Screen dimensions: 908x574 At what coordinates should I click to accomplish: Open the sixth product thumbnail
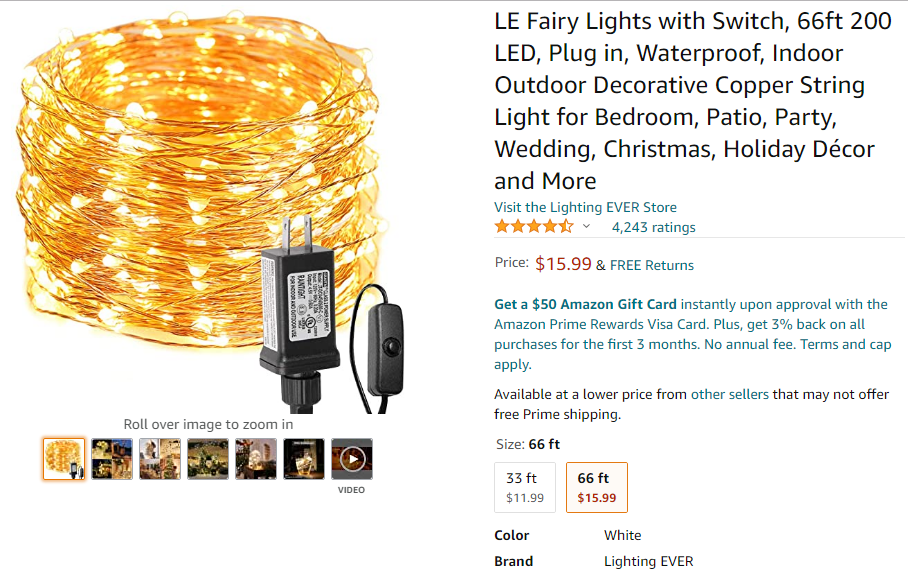point(304,459)
